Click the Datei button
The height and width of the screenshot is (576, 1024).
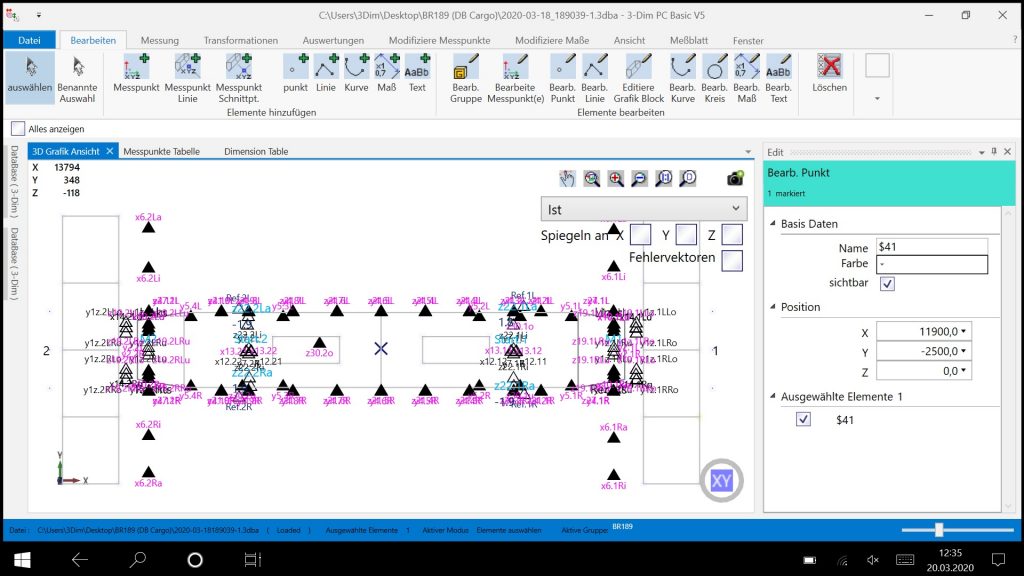[x=29, y=41]
